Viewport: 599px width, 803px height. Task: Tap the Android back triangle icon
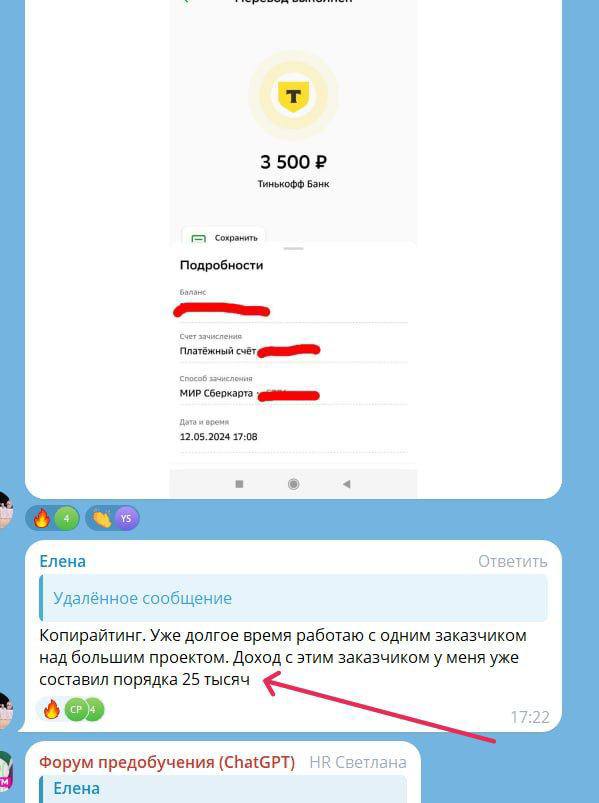[347, 484]
